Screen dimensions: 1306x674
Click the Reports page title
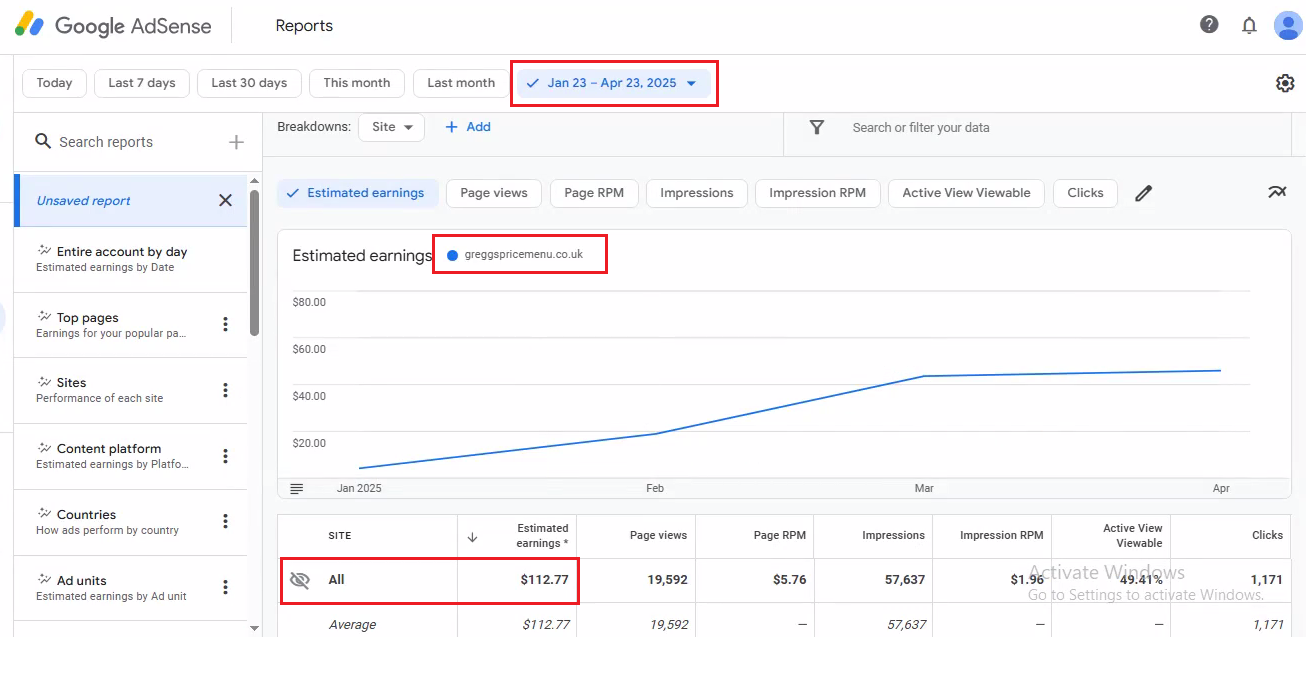click(x=304, y=26)
